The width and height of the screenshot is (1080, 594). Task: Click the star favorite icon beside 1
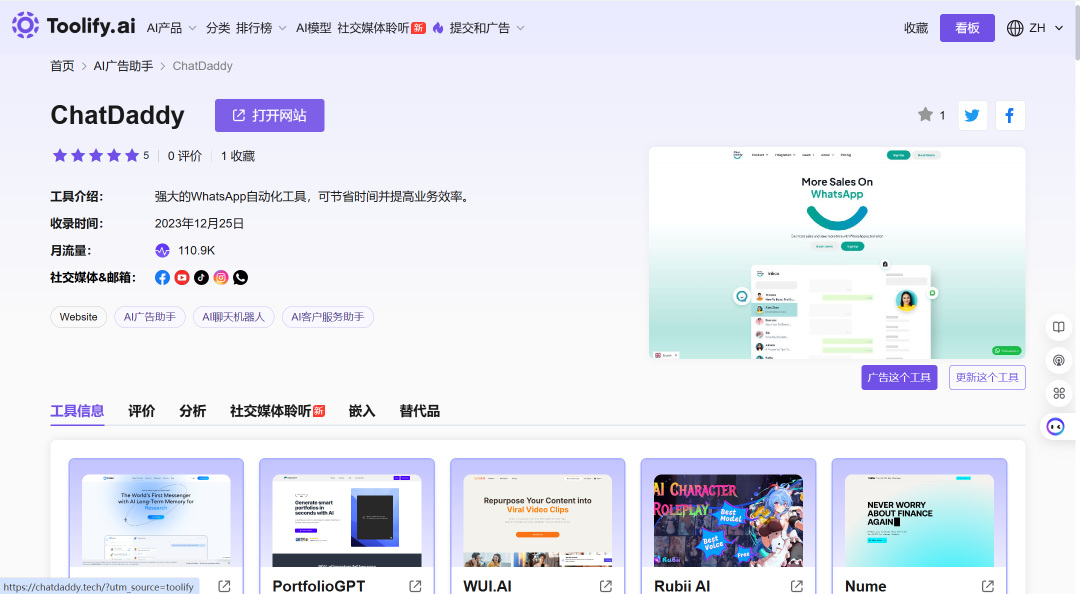pos(925,114)
